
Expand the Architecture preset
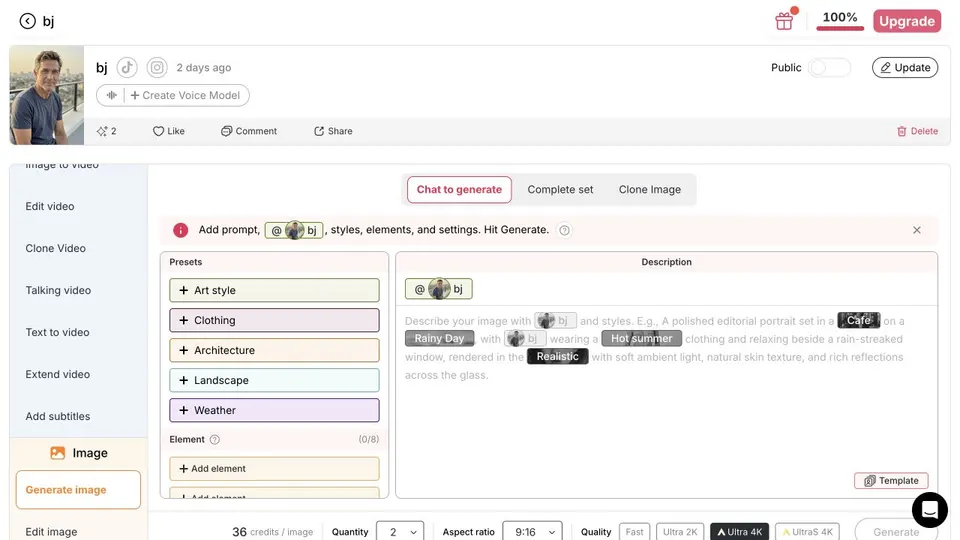point(274,350)
